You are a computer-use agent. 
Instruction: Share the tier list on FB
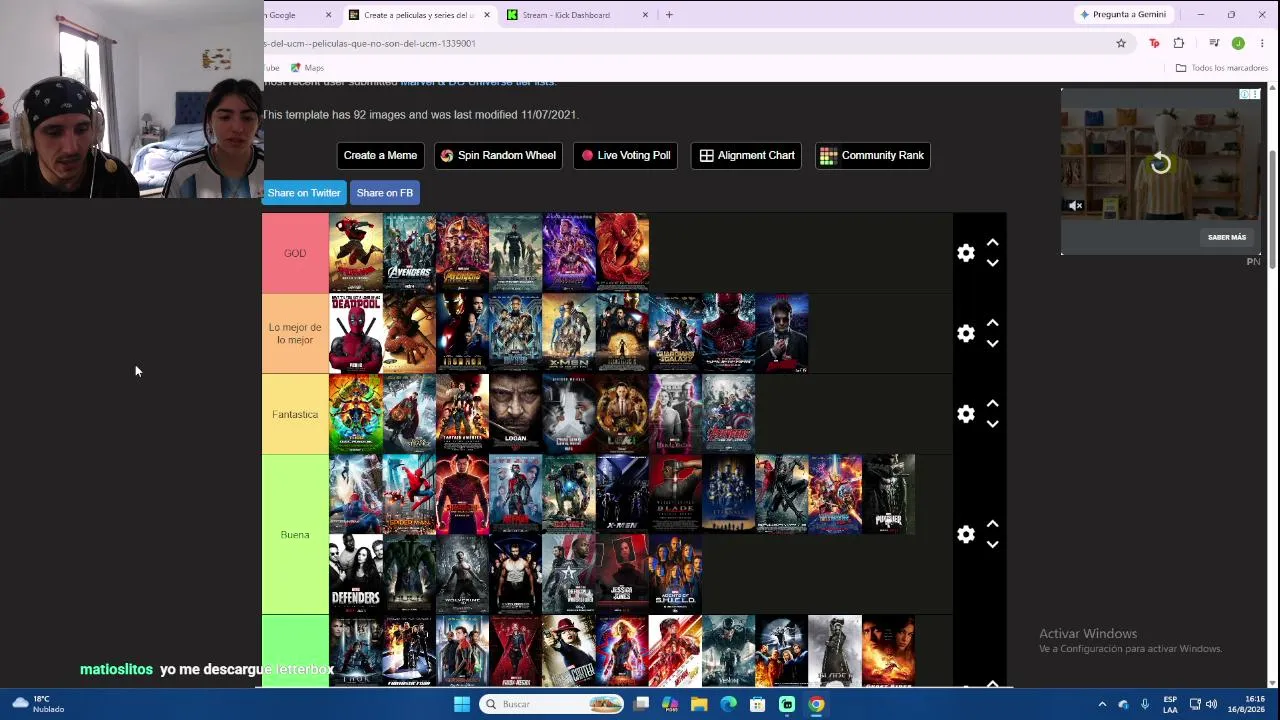coord(385,193)
